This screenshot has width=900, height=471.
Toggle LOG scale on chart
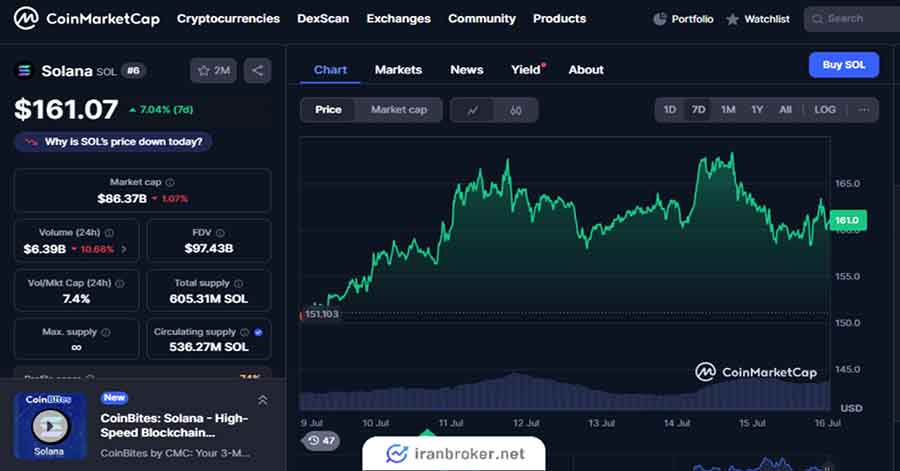click(x=825, y=110)
